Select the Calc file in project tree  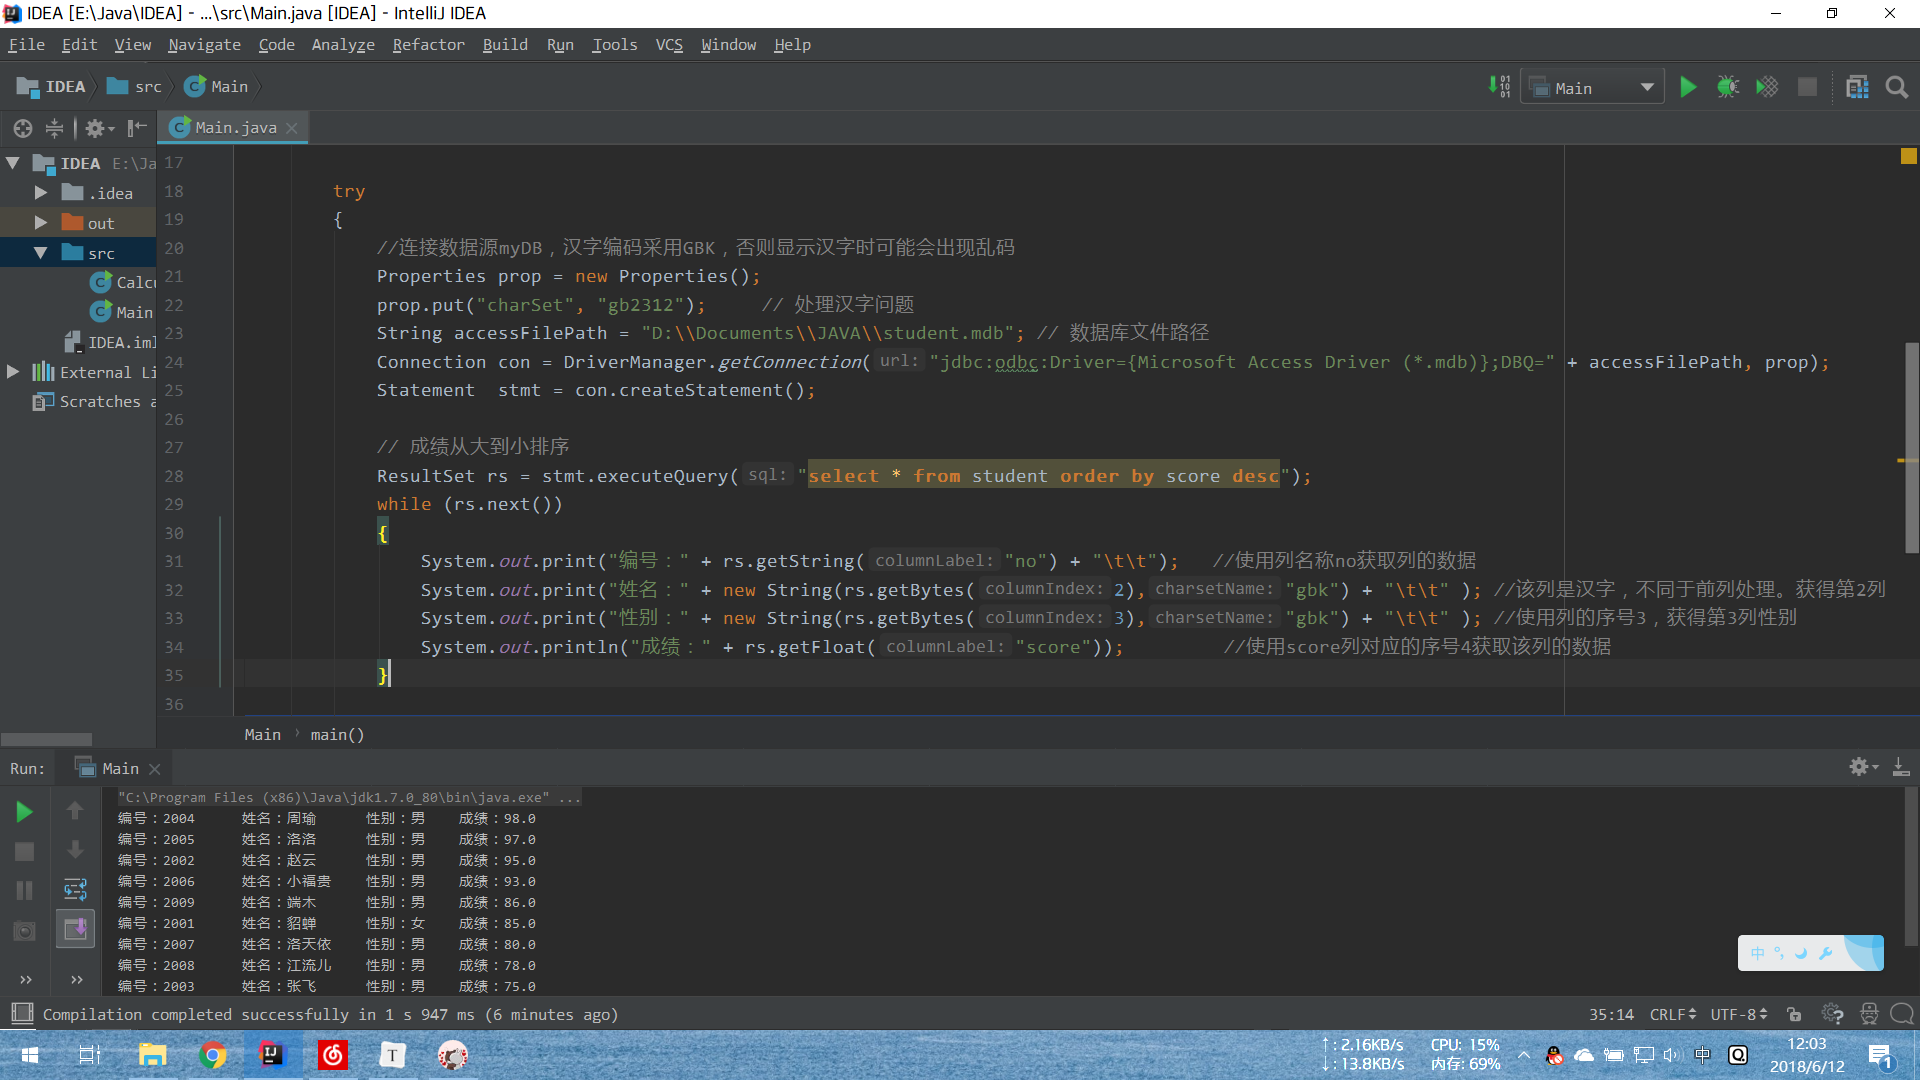122,282
